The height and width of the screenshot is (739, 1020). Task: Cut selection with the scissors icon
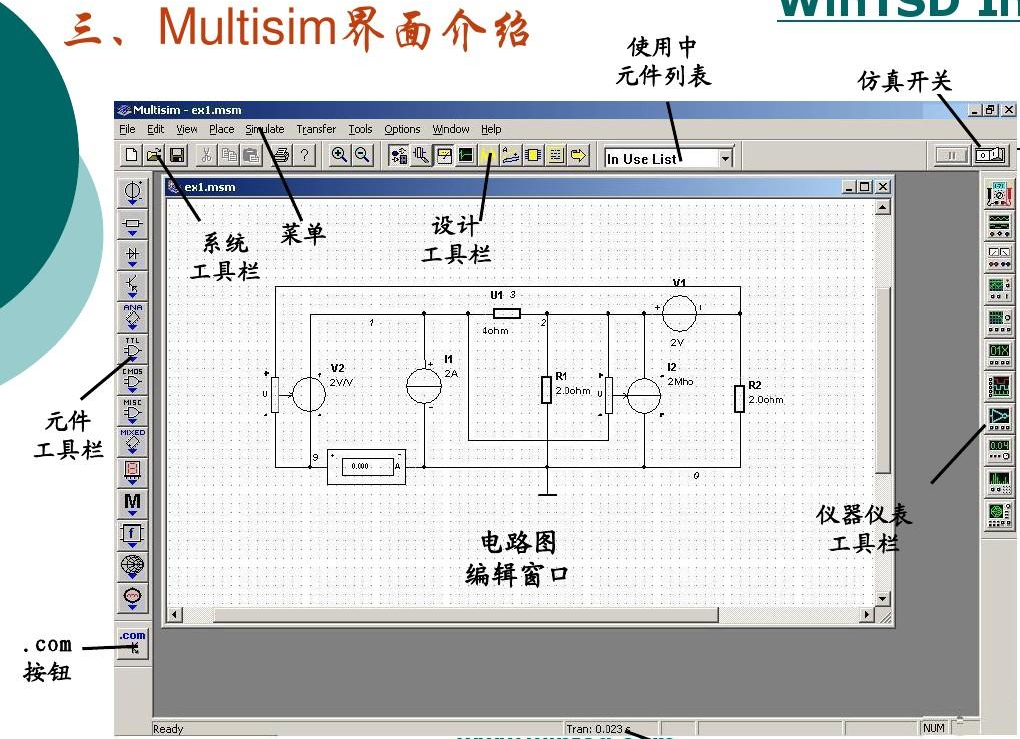point(206,155)
